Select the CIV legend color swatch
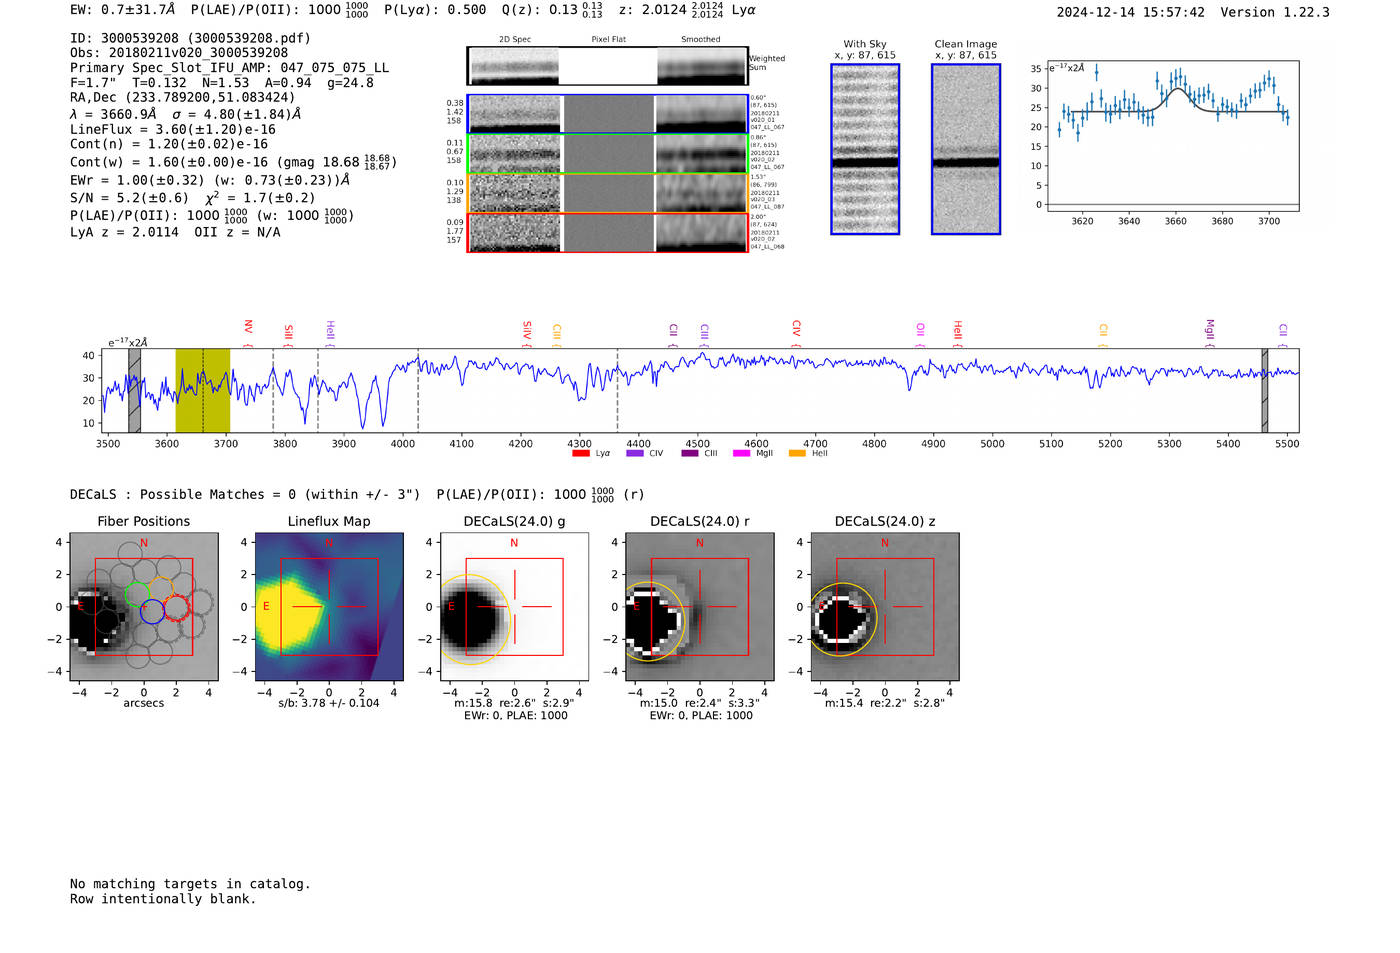 (634, 453)
